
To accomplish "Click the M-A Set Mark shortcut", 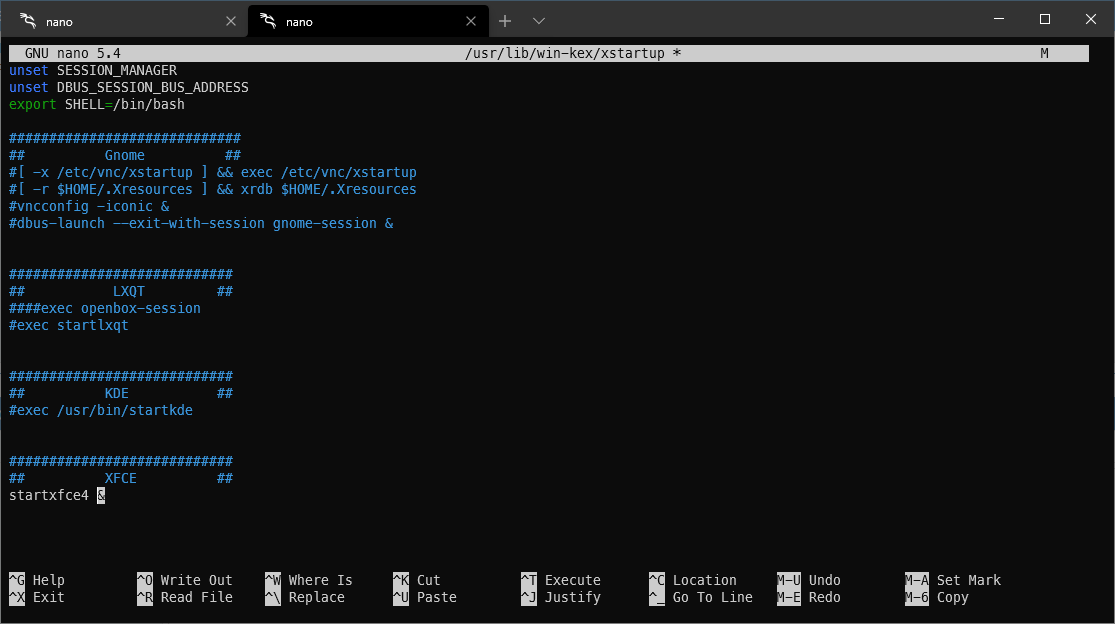I will tap(953, 580).
